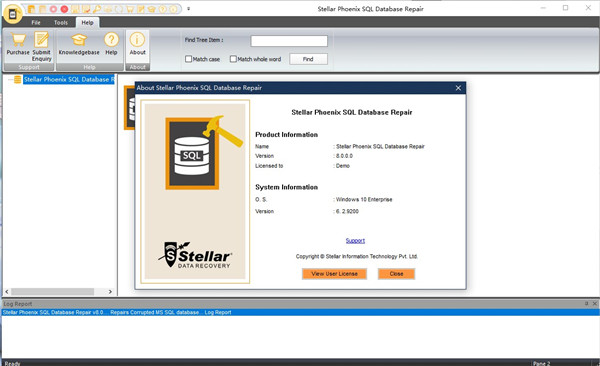Click the round application logo button
The height and width of the screenshot is (366, 600).
13,14
